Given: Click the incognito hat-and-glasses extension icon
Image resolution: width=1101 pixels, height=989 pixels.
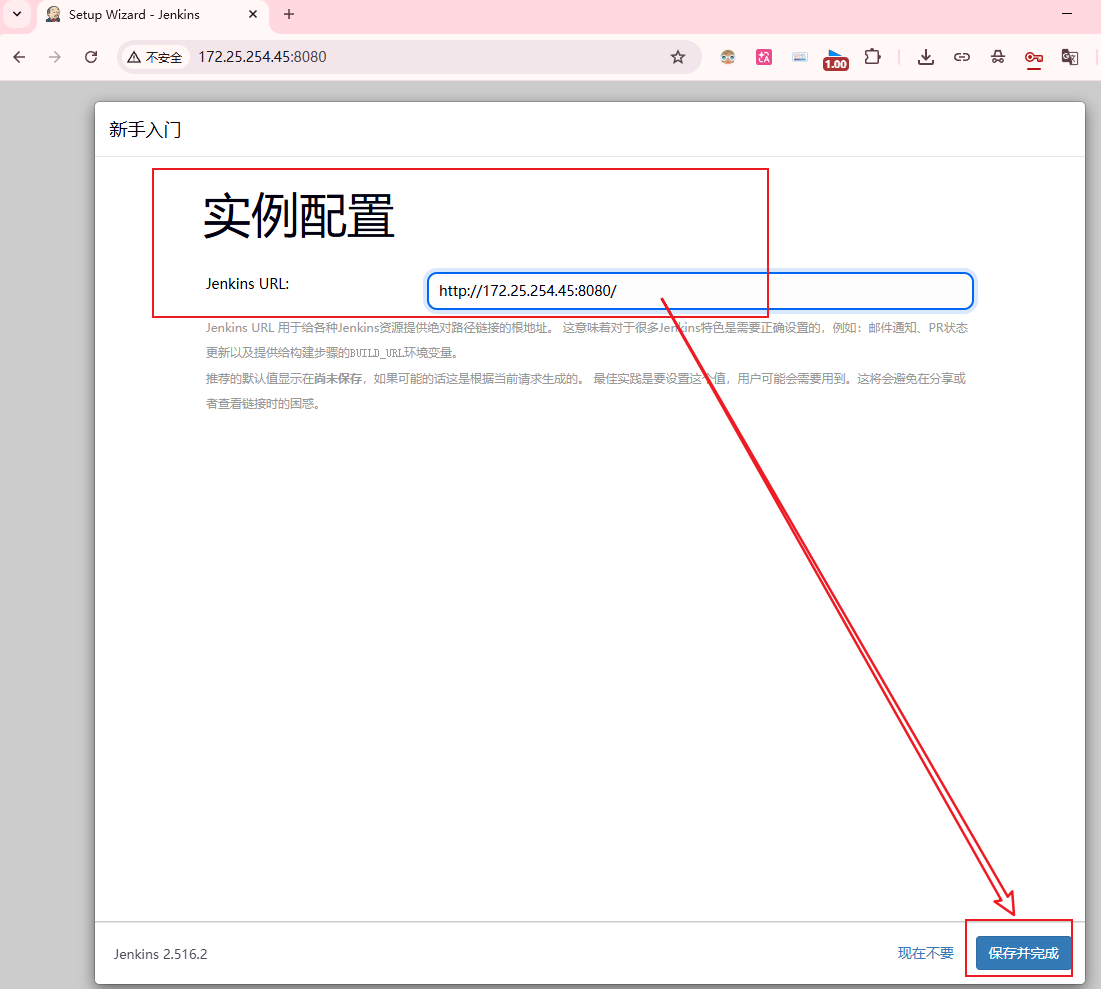Looking at the screenshot, I should 998,57.
